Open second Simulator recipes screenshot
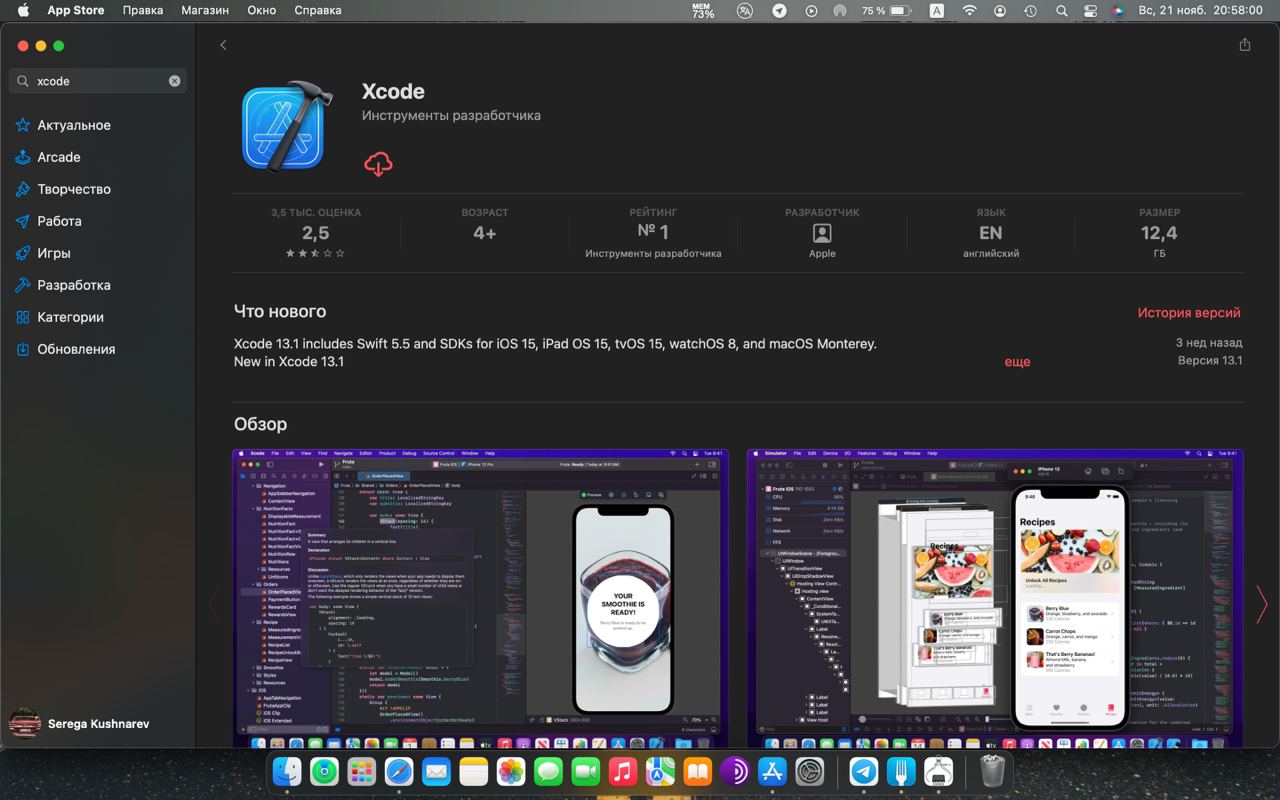This screenshot has height=800, width=1280. tap(995, 598)
